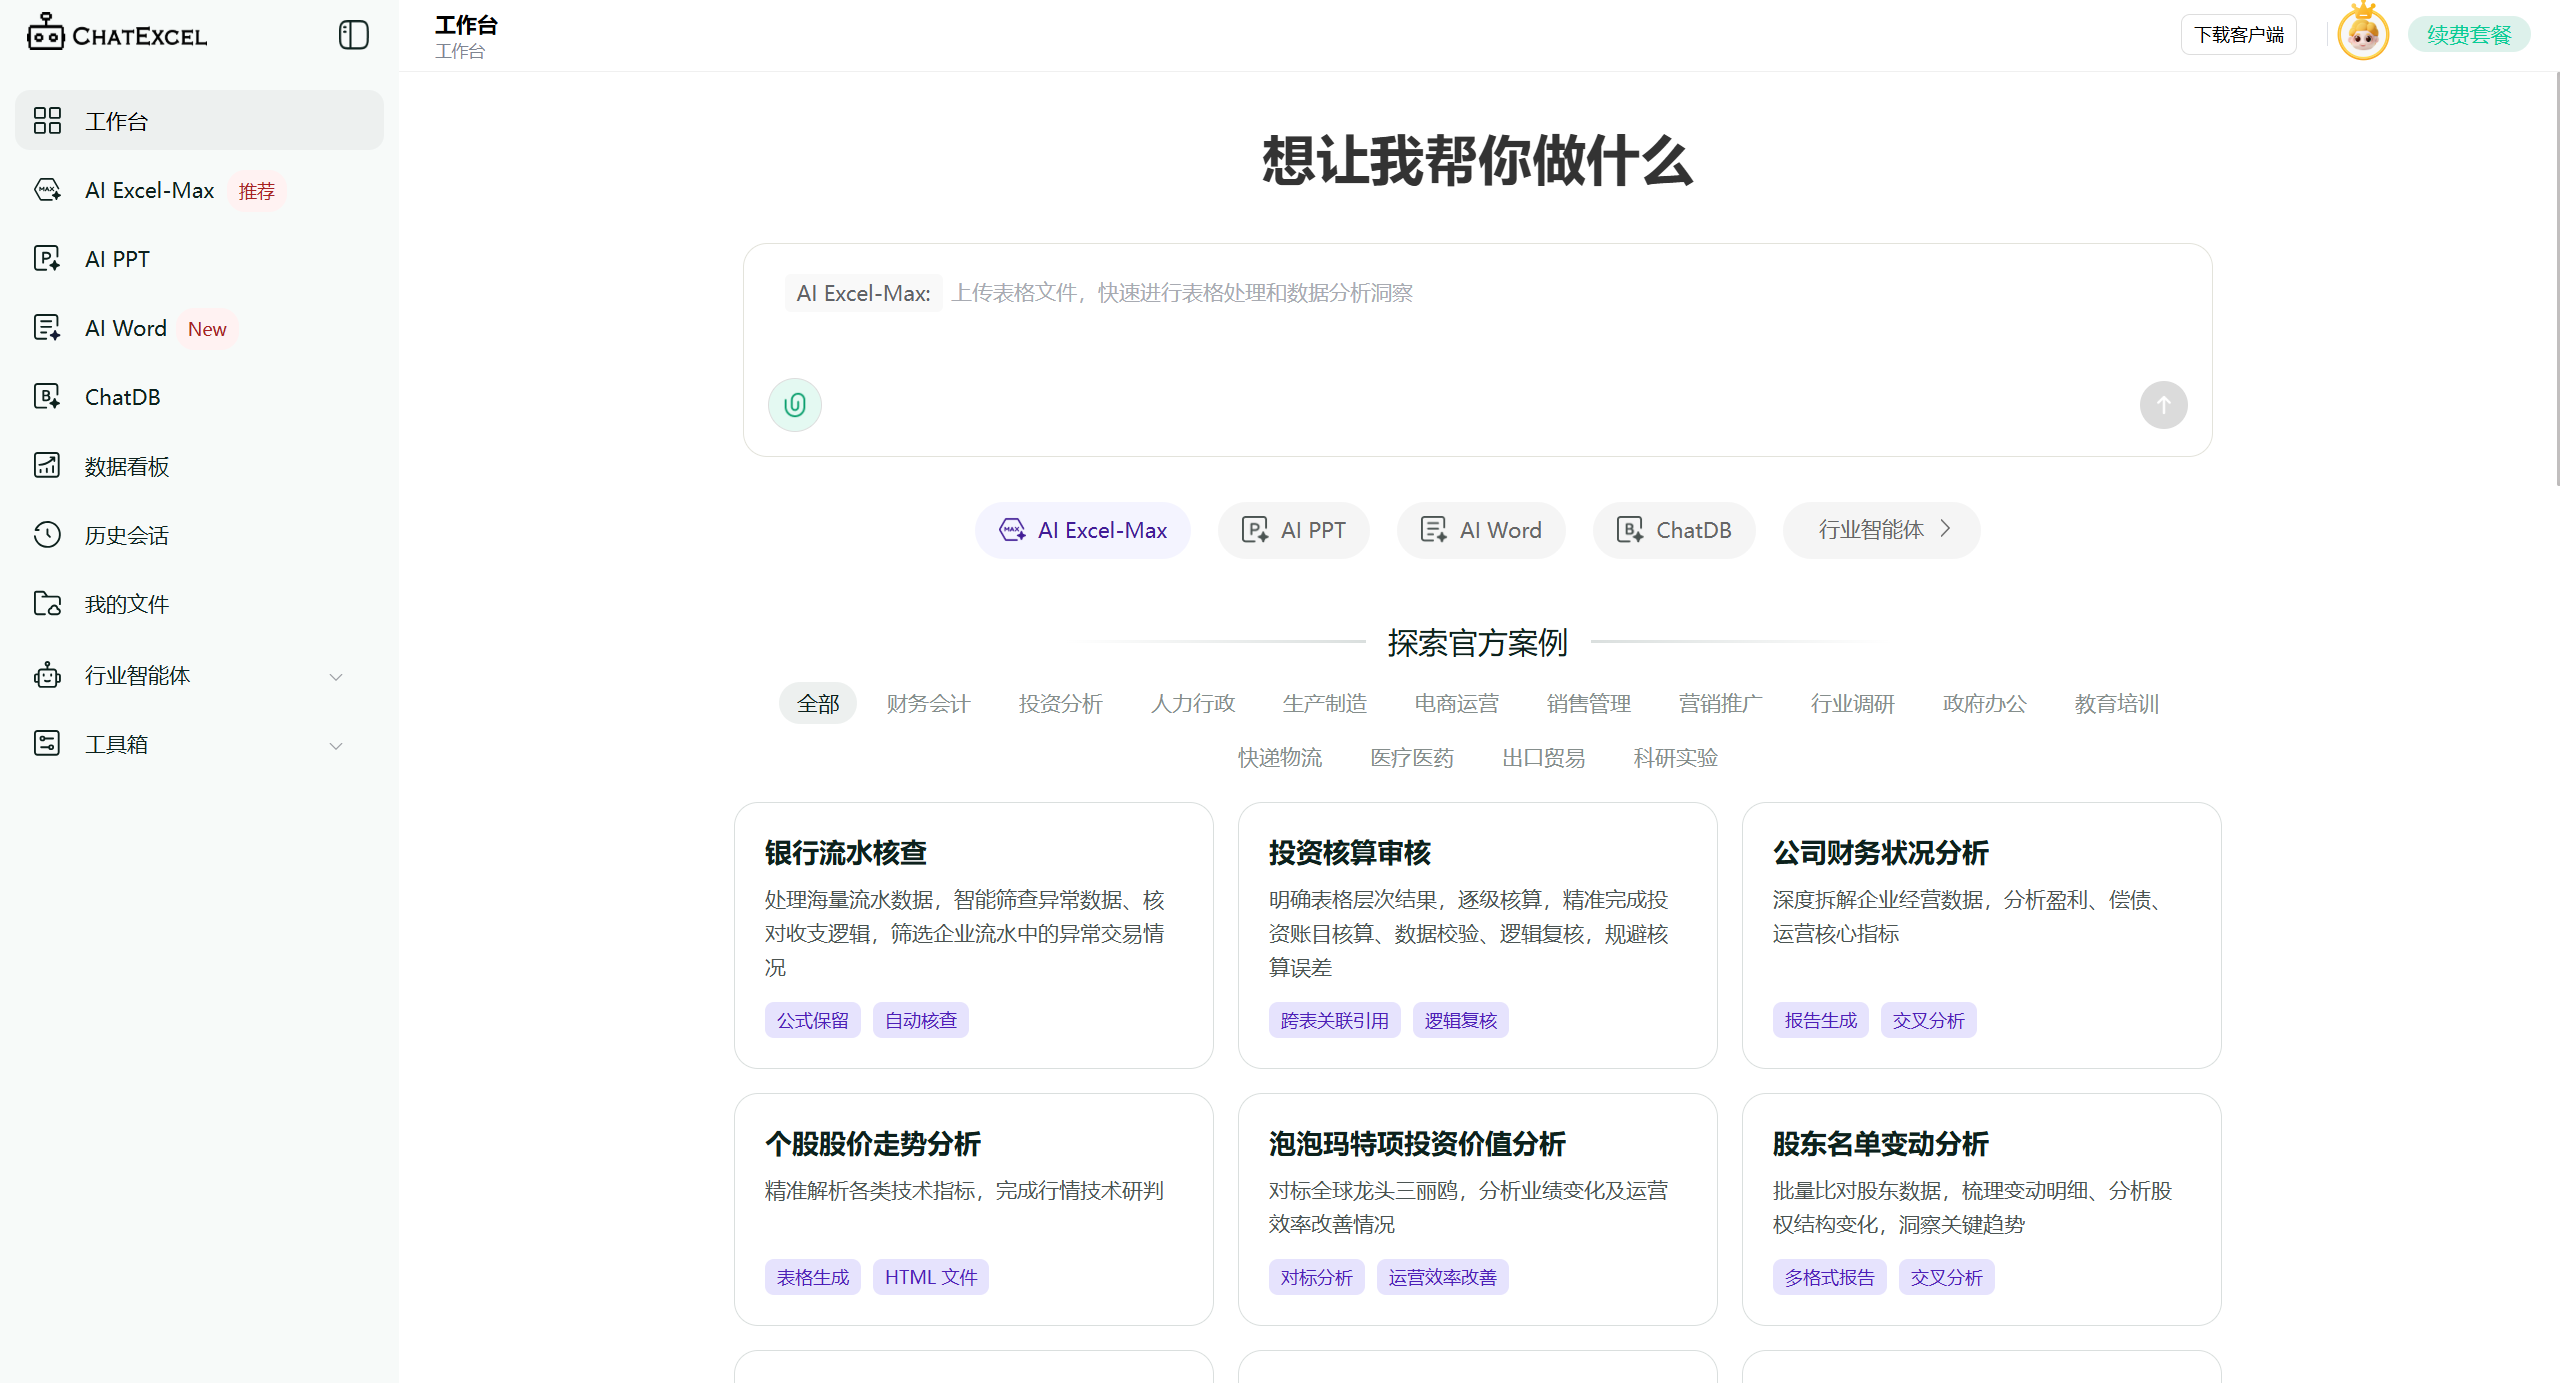The width and height of the screenshot is (2560, 1383).
Task: Open 我的文件 in the sidebar
Action: click(200, 604)
